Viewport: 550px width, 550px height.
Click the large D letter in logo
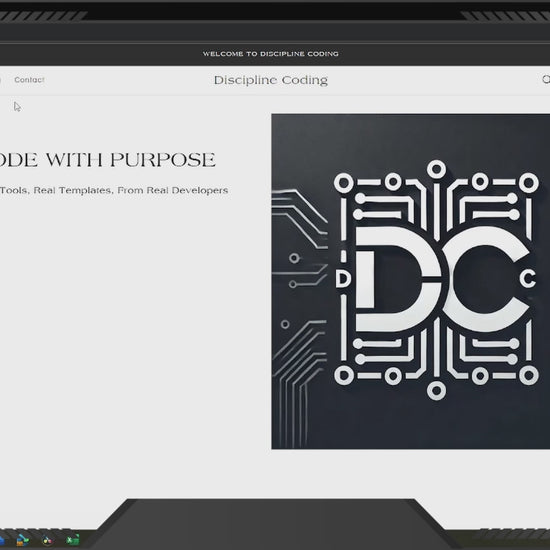click(x=397, y=279)
